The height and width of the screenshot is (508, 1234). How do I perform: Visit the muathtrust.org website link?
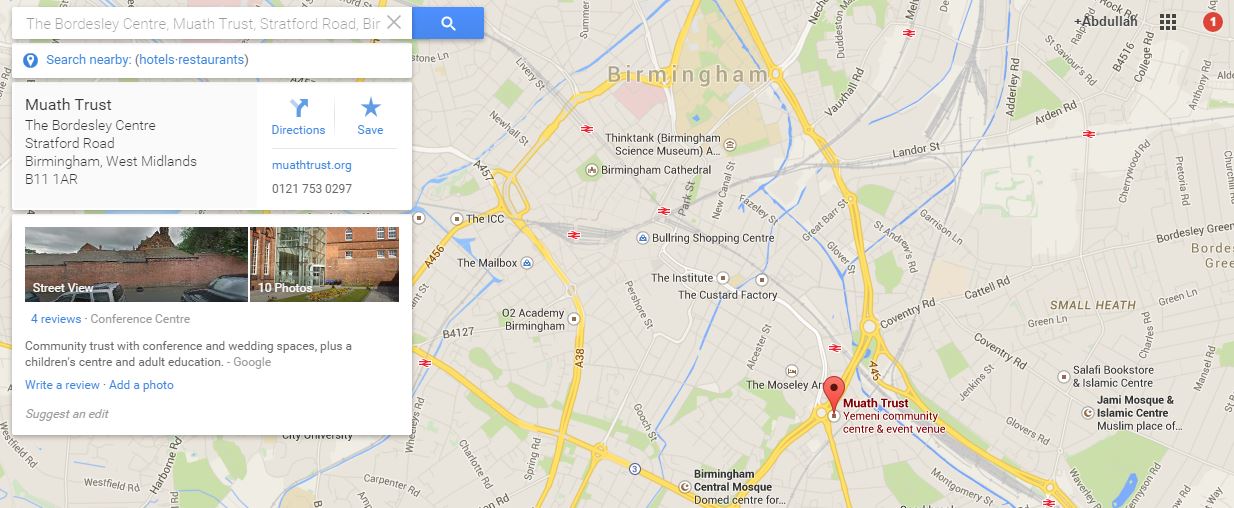click(x=312, y=165)
